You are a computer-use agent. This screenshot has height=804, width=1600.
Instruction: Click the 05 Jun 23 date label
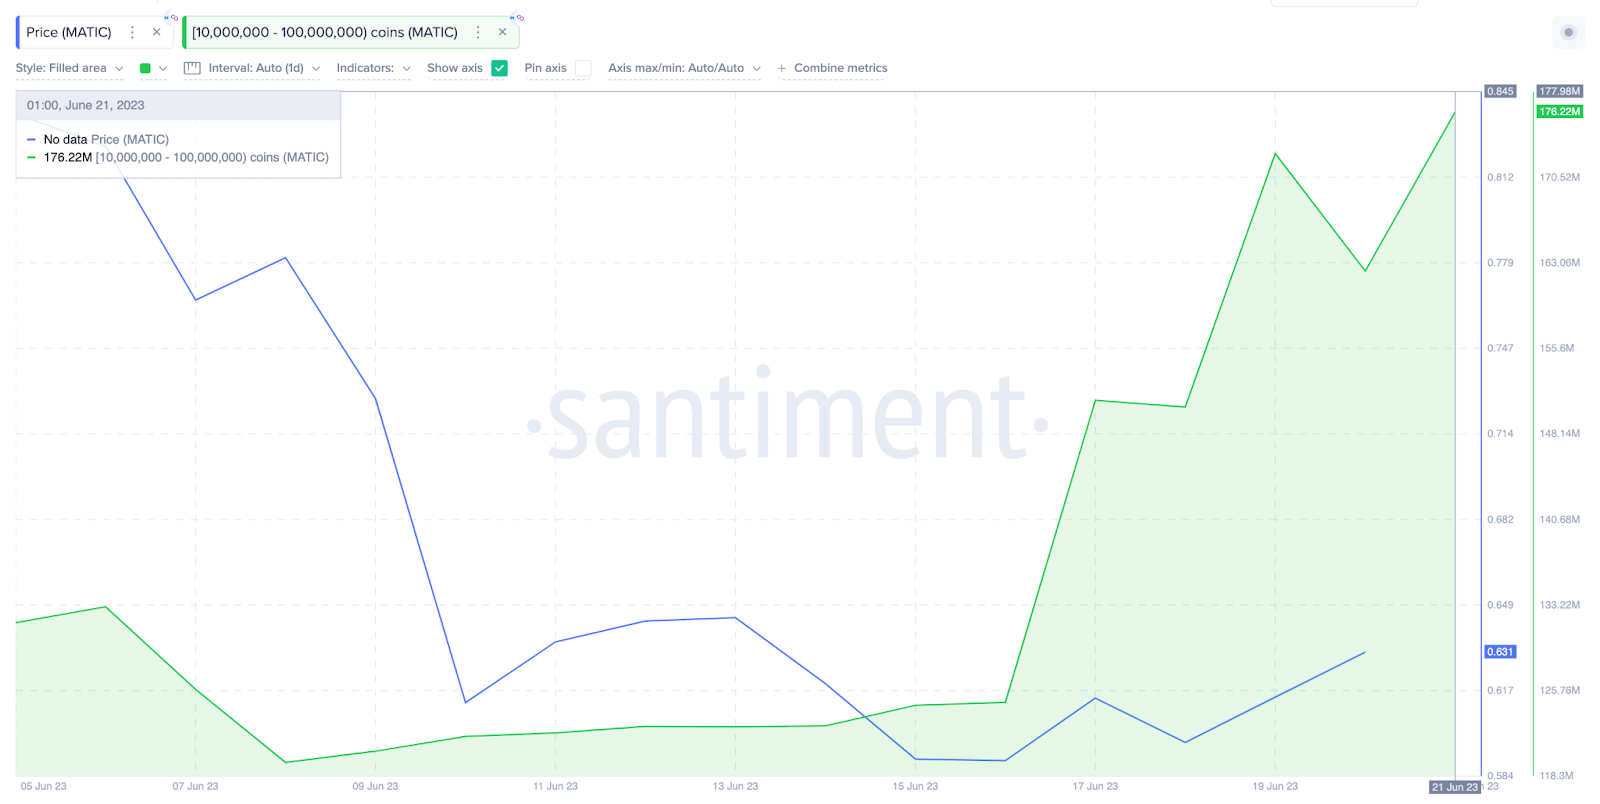44,786
